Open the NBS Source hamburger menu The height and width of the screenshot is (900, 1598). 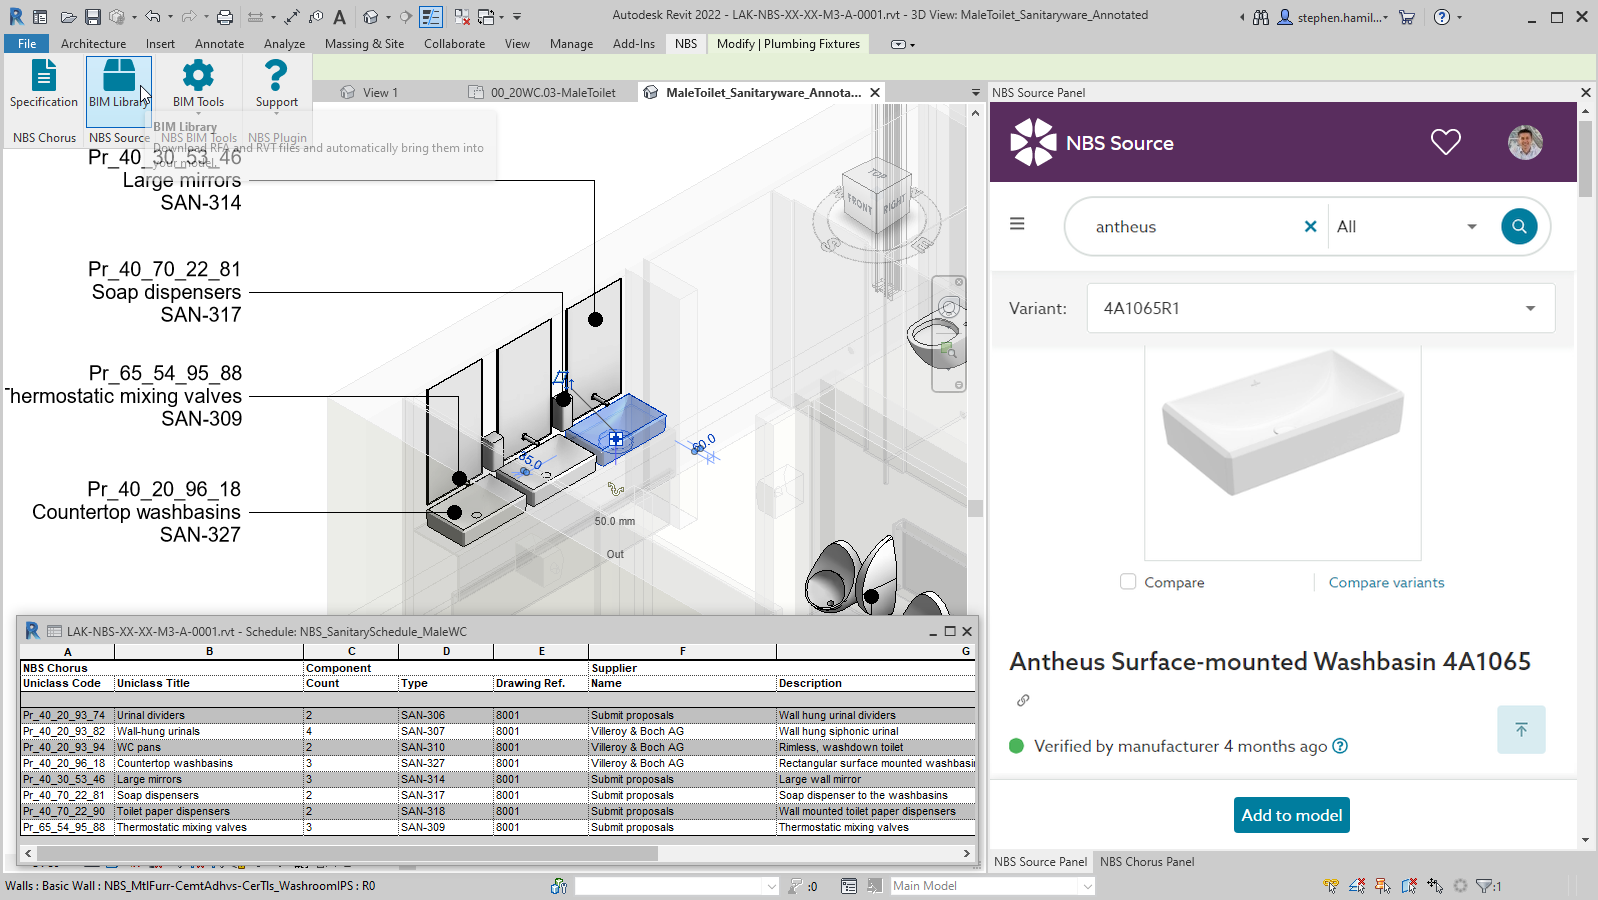click(x=1017, y=224)
